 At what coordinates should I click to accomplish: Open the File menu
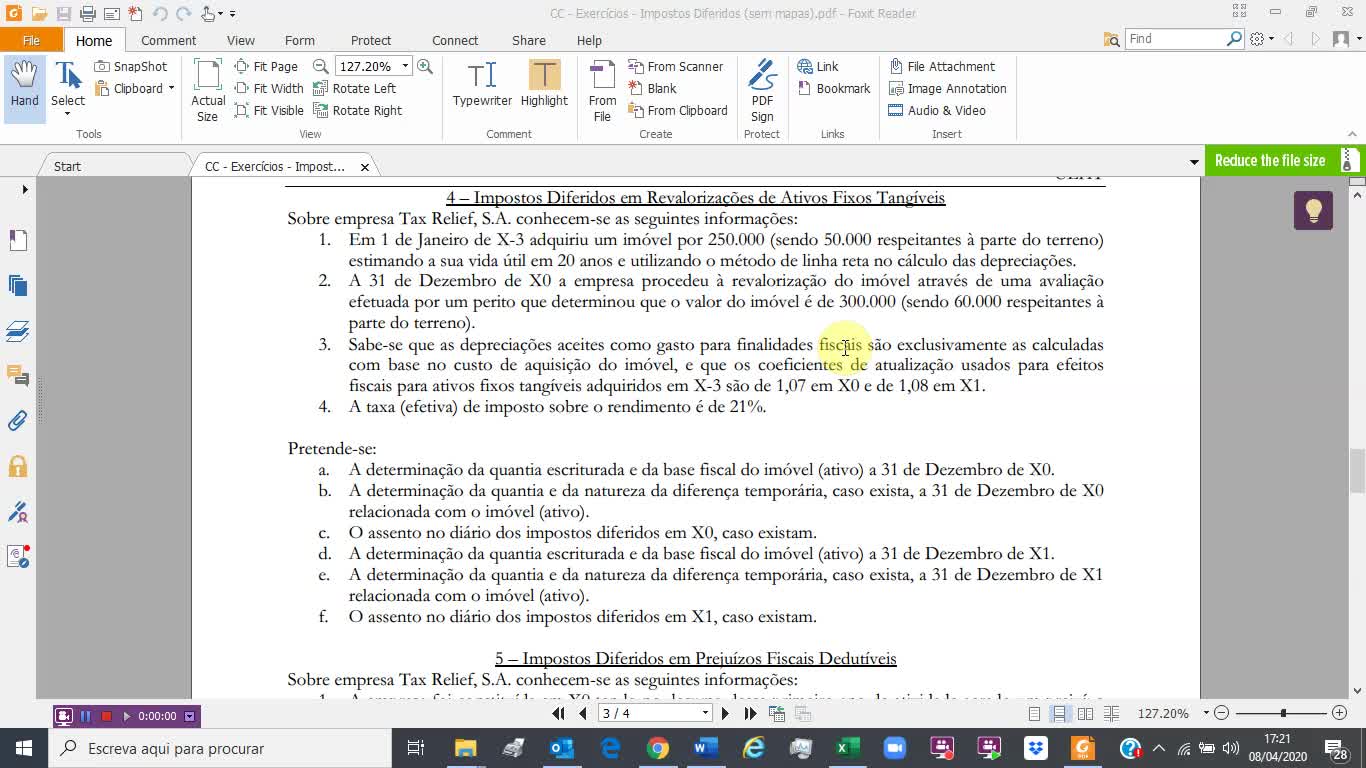pos(32,40)
